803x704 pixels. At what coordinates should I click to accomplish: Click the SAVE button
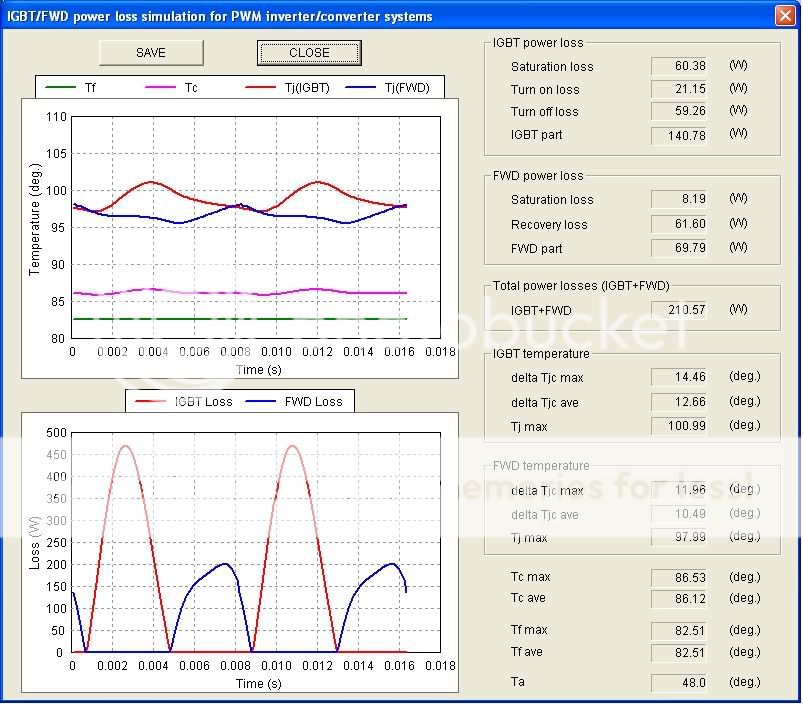pyautogui.click(x=151, y=53)
